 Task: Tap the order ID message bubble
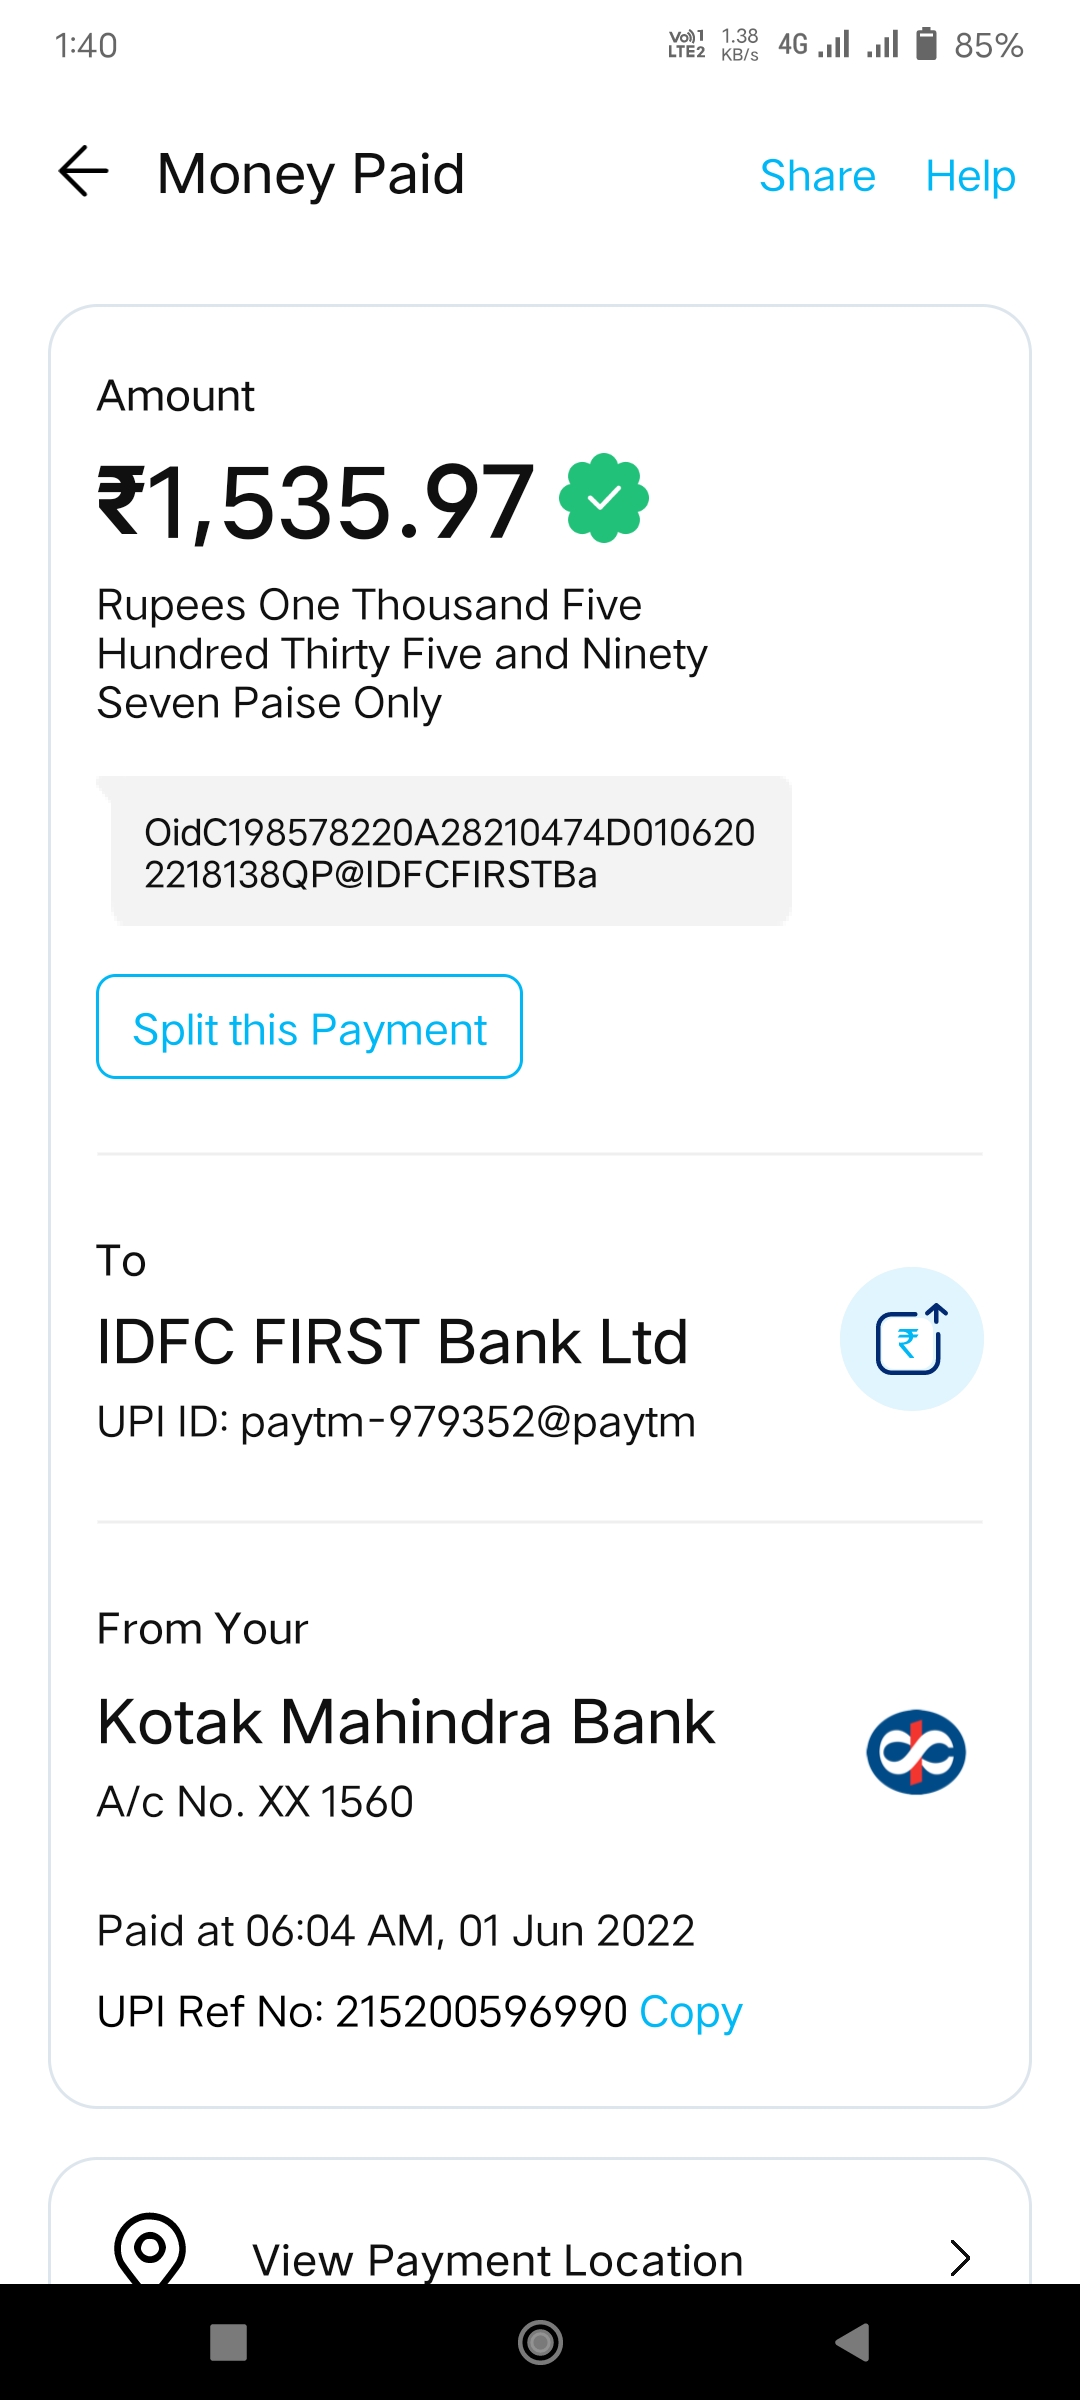(450, 852)
